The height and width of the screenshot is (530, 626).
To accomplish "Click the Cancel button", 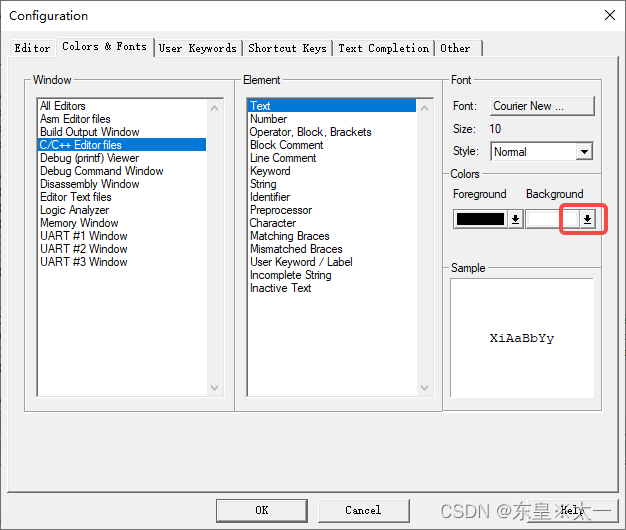I will click(363, 510).
